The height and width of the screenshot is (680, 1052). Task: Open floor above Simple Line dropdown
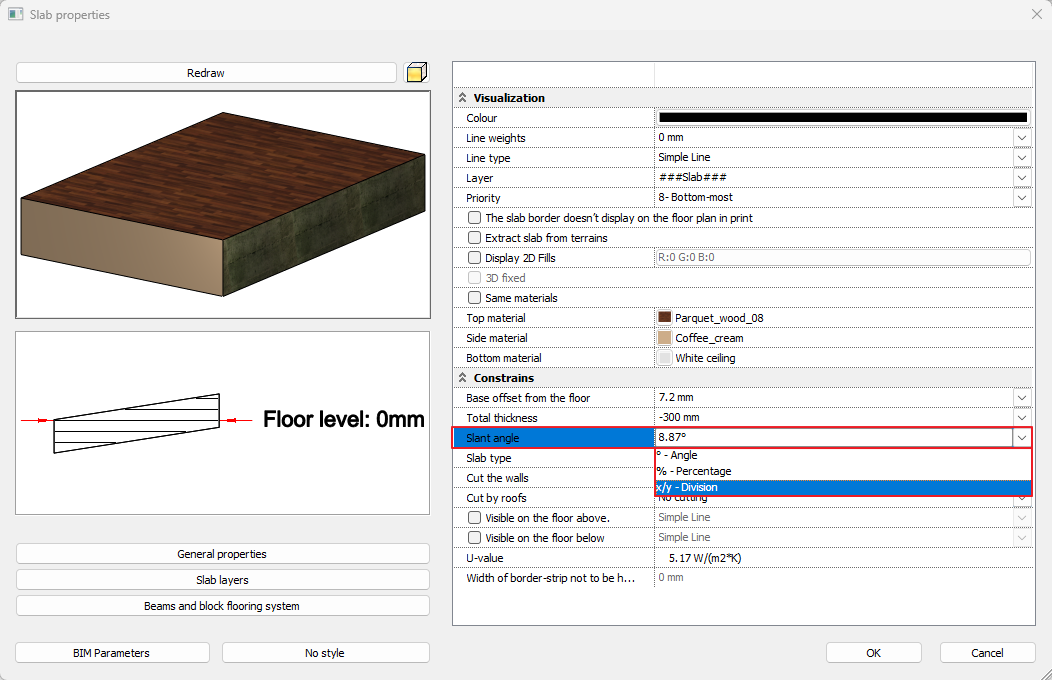(x=1022, y=518)
